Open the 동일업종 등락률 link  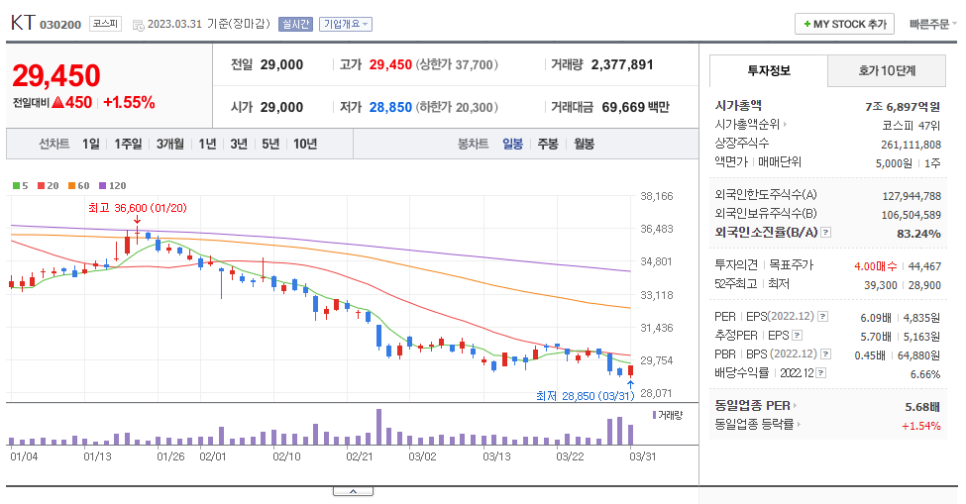click(x=754, y=425)
